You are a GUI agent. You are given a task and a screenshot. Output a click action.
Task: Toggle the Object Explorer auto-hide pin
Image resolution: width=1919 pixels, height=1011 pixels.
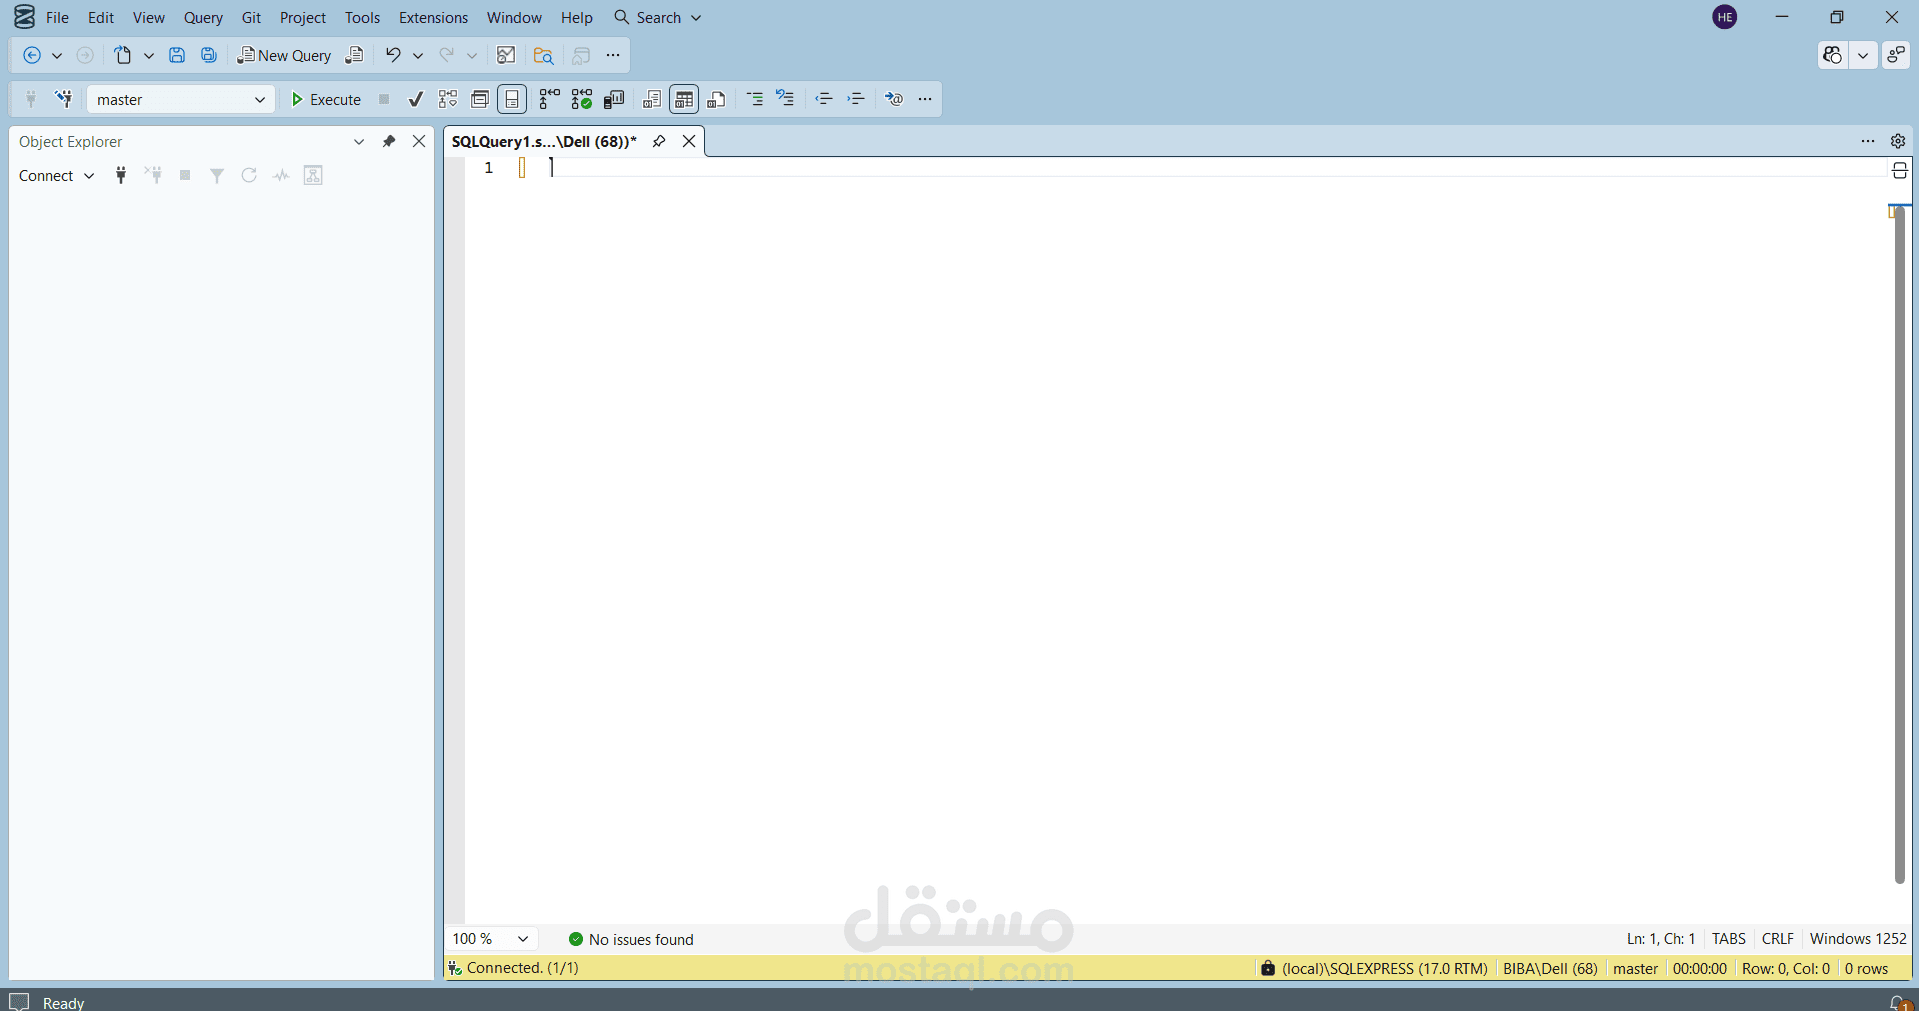(389, 141)
